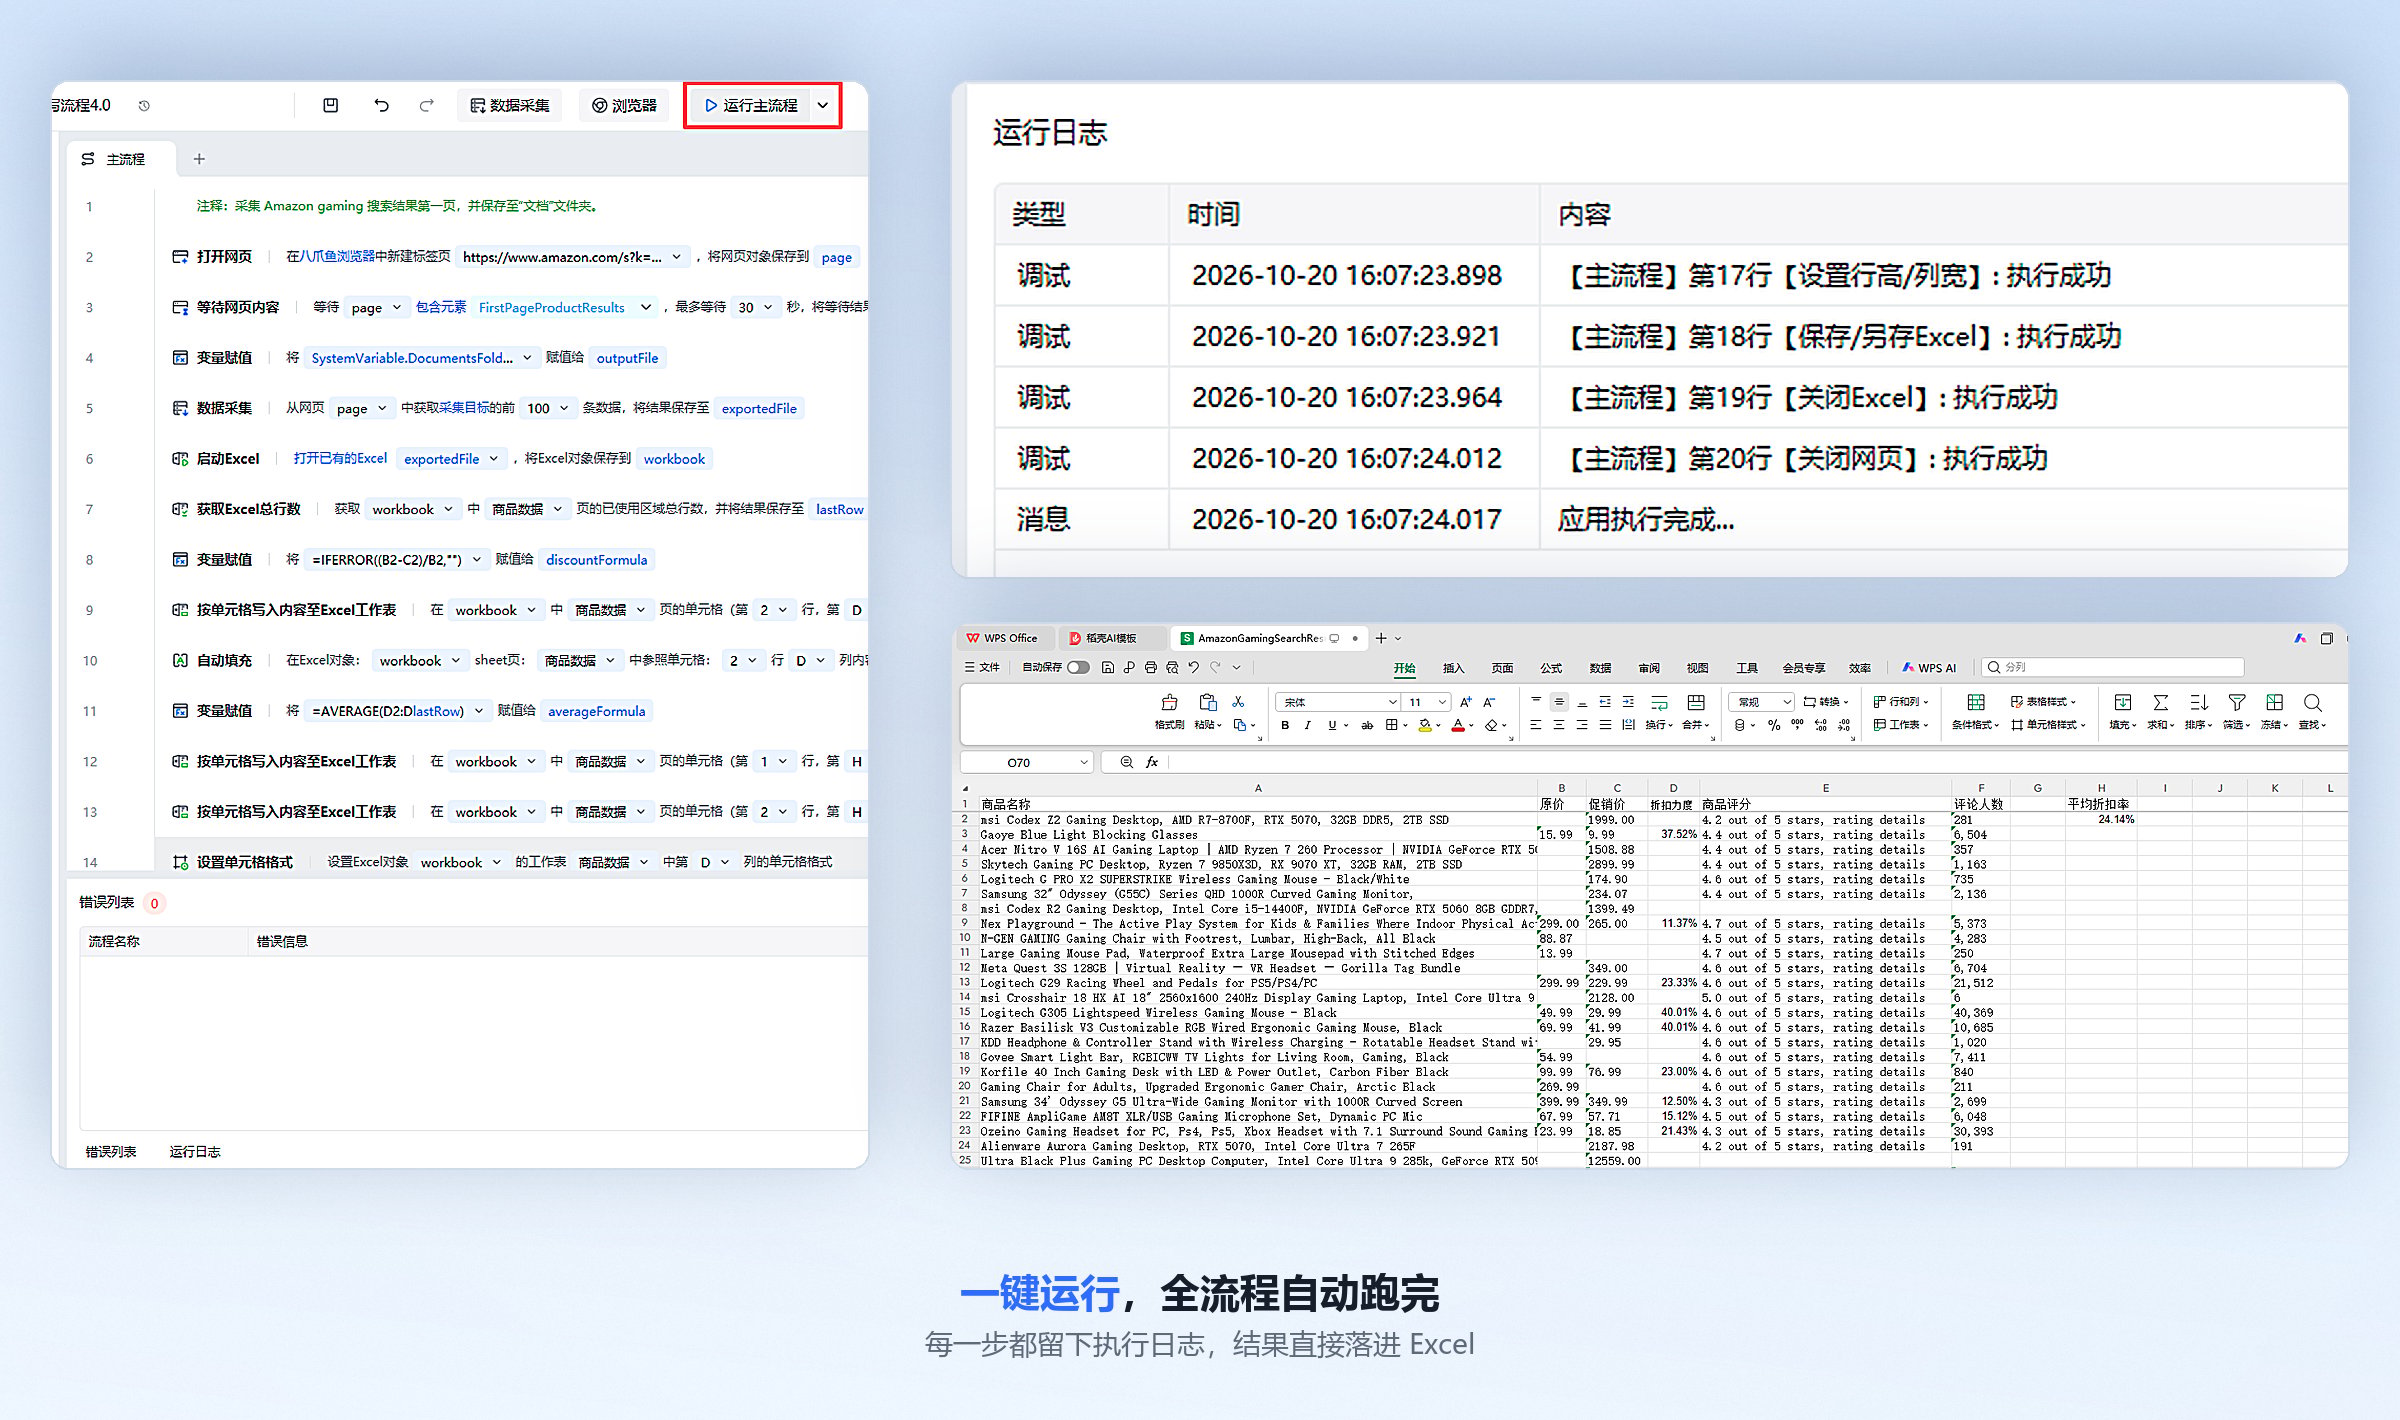Open the 文件 menu in WPS

click(982, 667)
